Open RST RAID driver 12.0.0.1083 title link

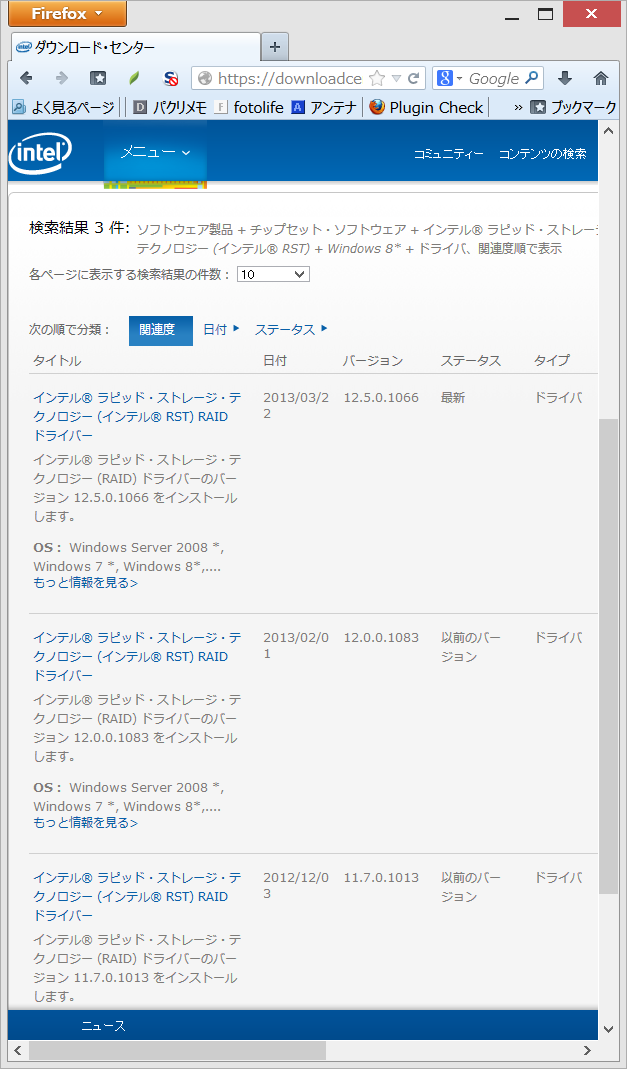[136, 657]
